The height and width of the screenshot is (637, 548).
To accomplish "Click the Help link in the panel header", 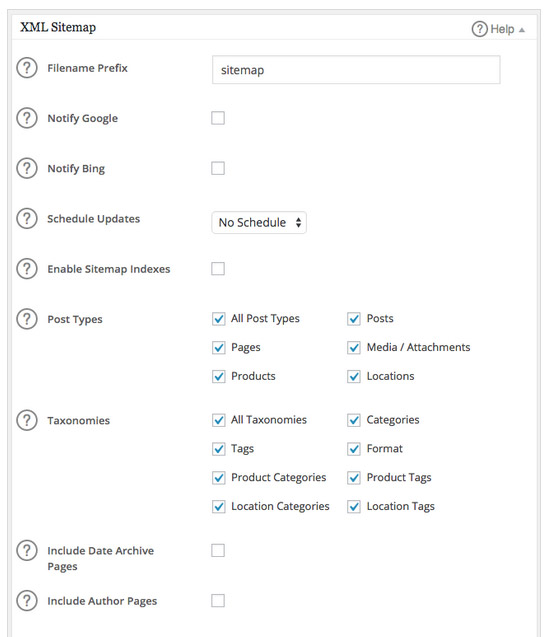I will coord(502,29).
